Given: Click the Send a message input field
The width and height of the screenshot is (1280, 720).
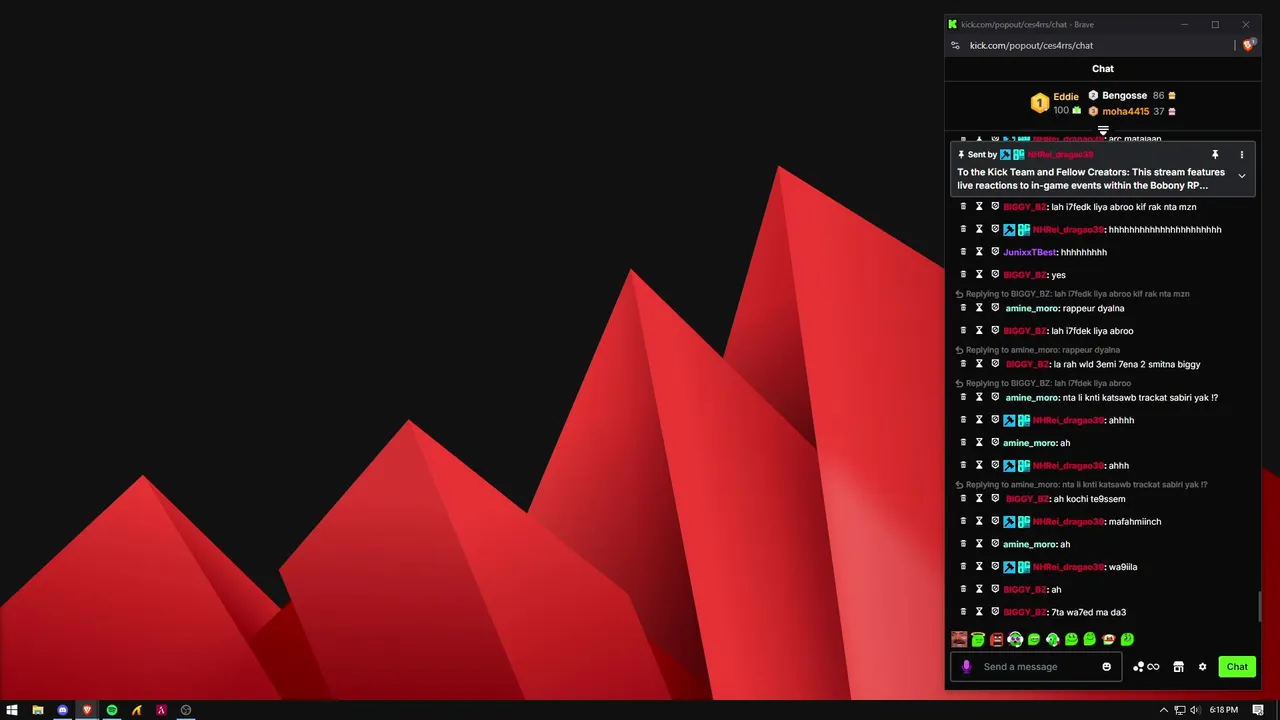Looking at the screenshot, I should click(1036, 667).
